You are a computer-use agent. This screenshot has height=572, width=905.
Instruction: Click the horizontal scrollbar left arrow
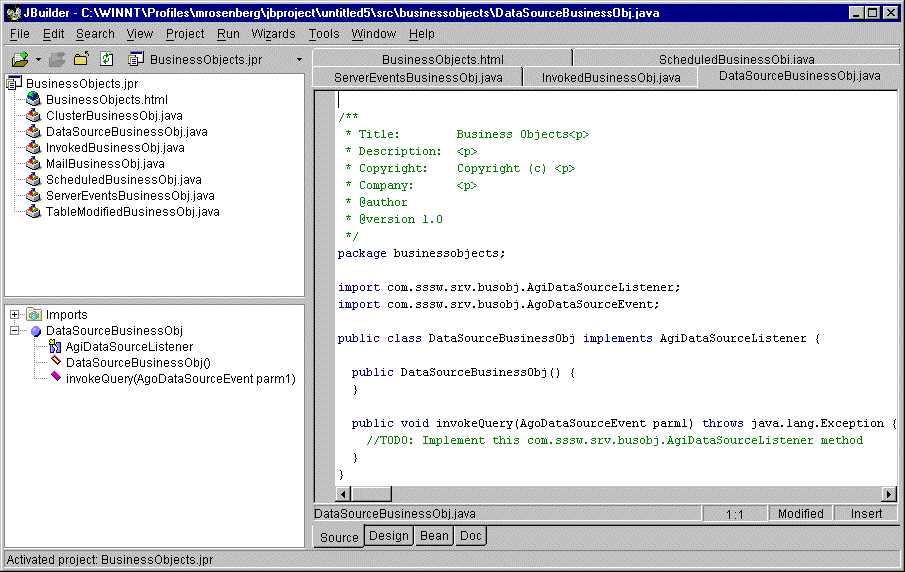pyautogui.click(x=343, y=494)
